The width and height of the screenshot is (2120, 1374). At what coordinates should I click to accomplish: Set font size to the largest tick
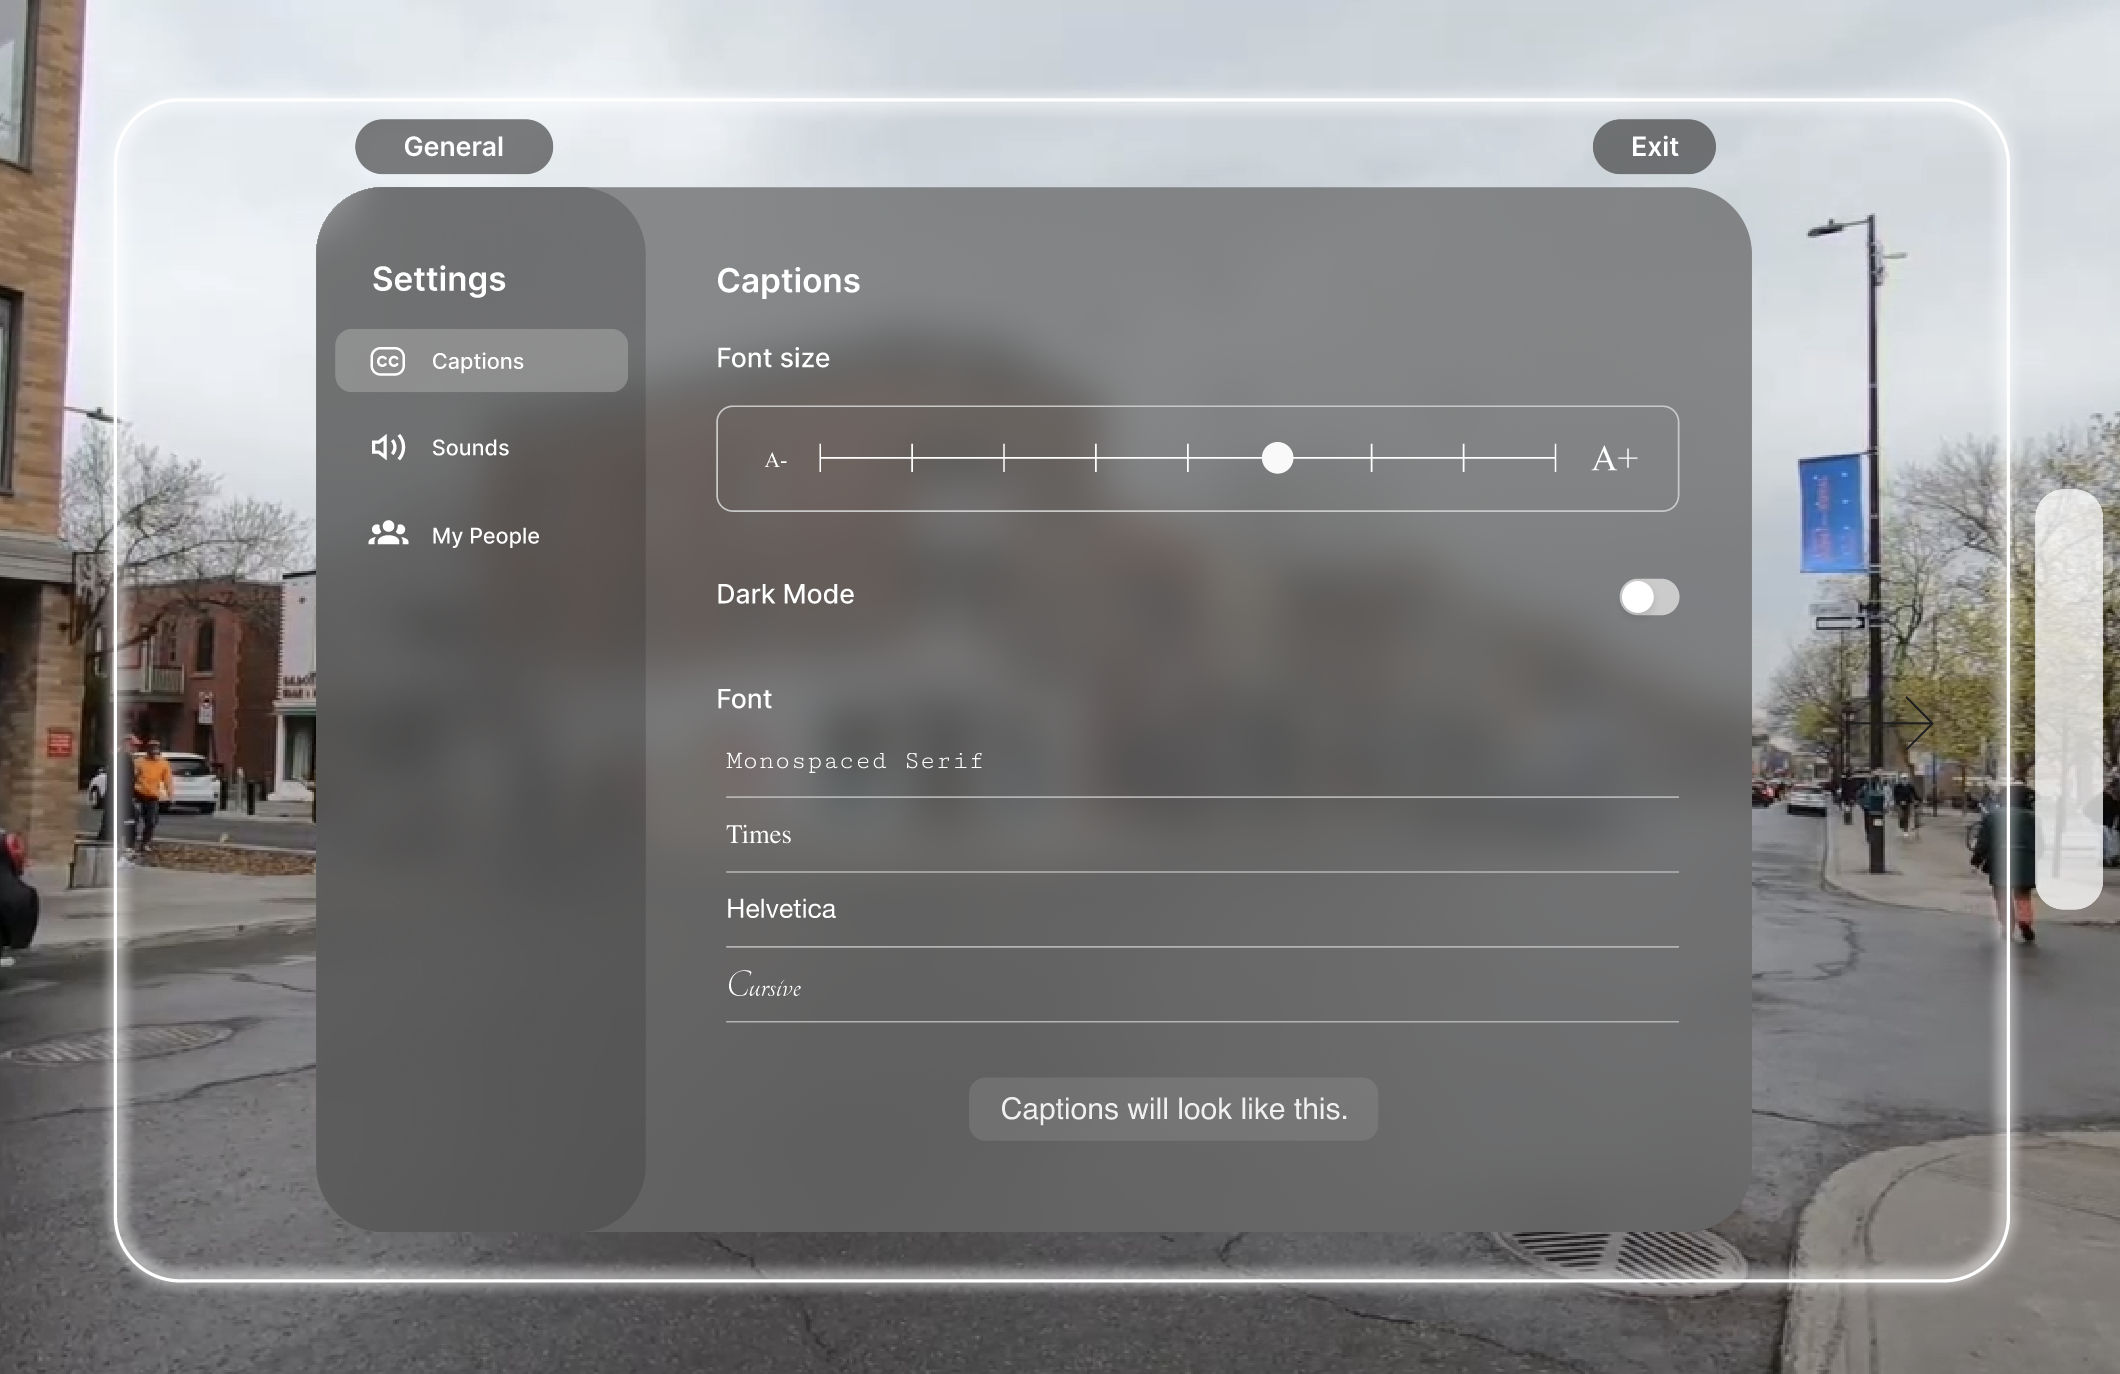coord(1555,459)
